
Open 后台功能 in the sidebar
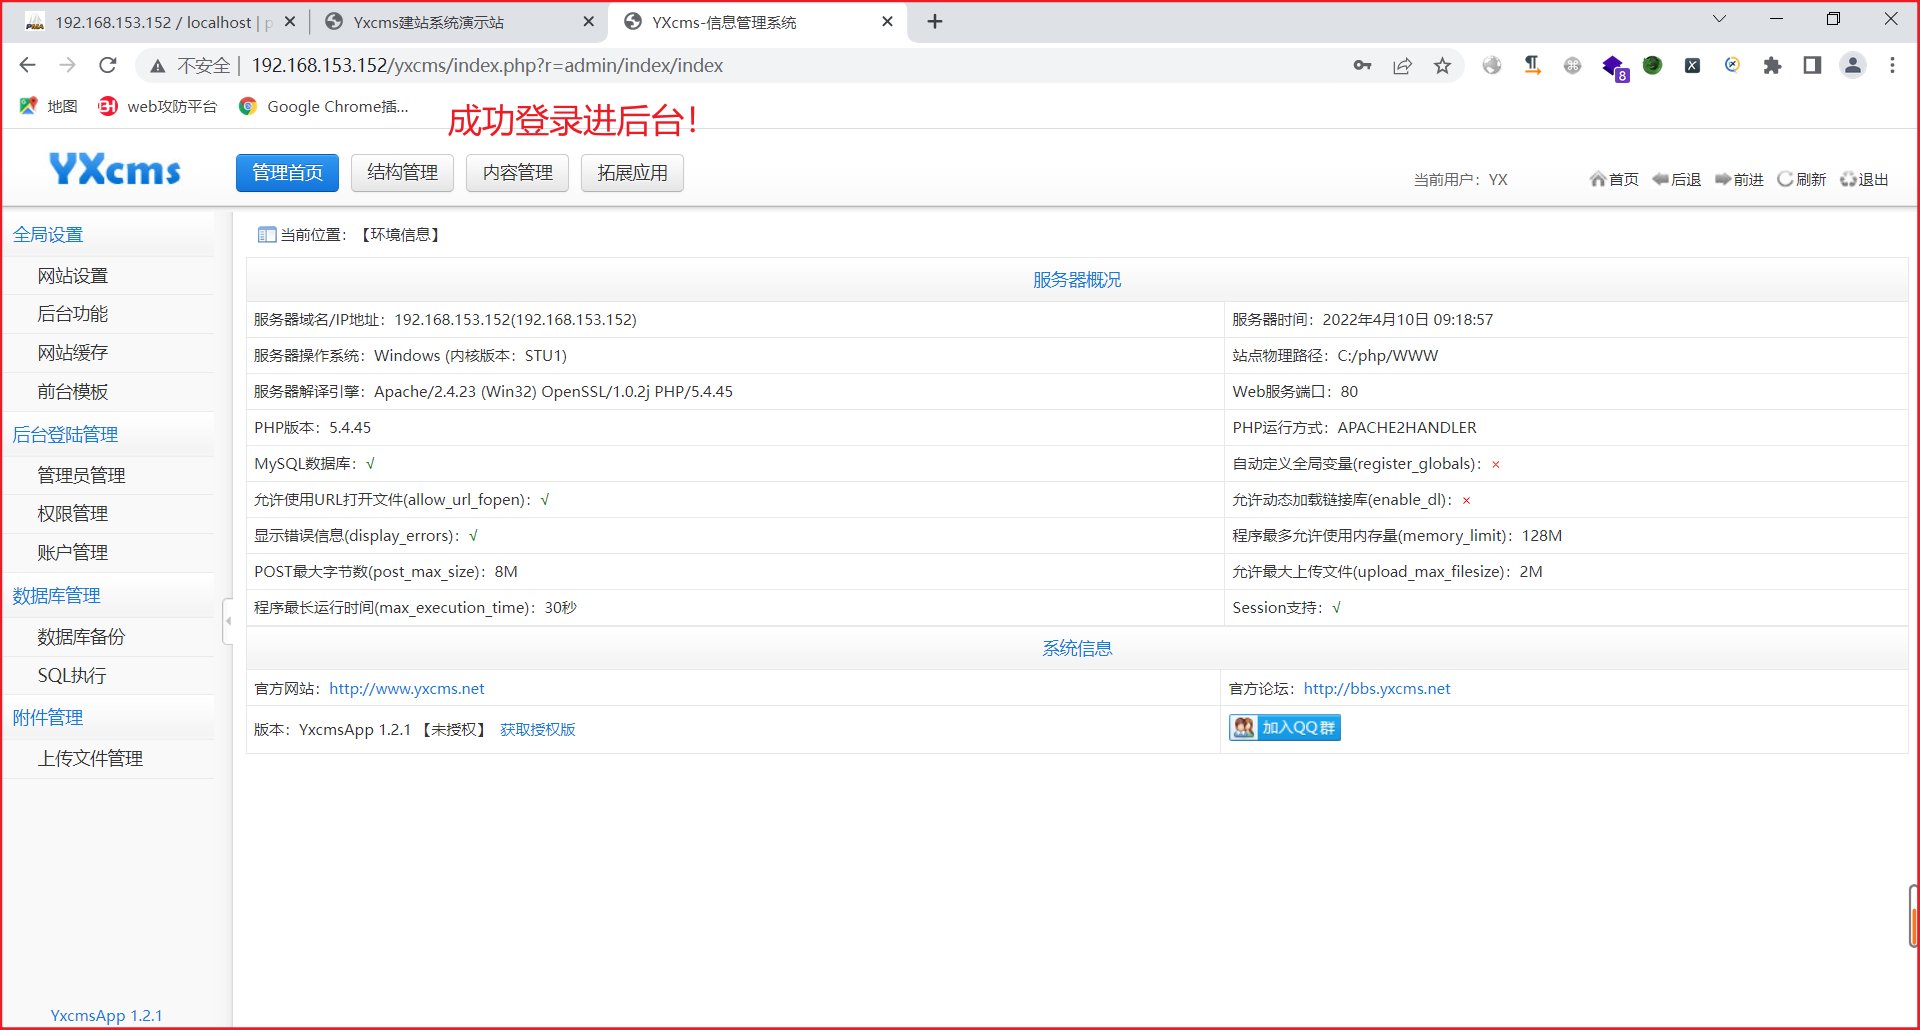click(72, 314)
